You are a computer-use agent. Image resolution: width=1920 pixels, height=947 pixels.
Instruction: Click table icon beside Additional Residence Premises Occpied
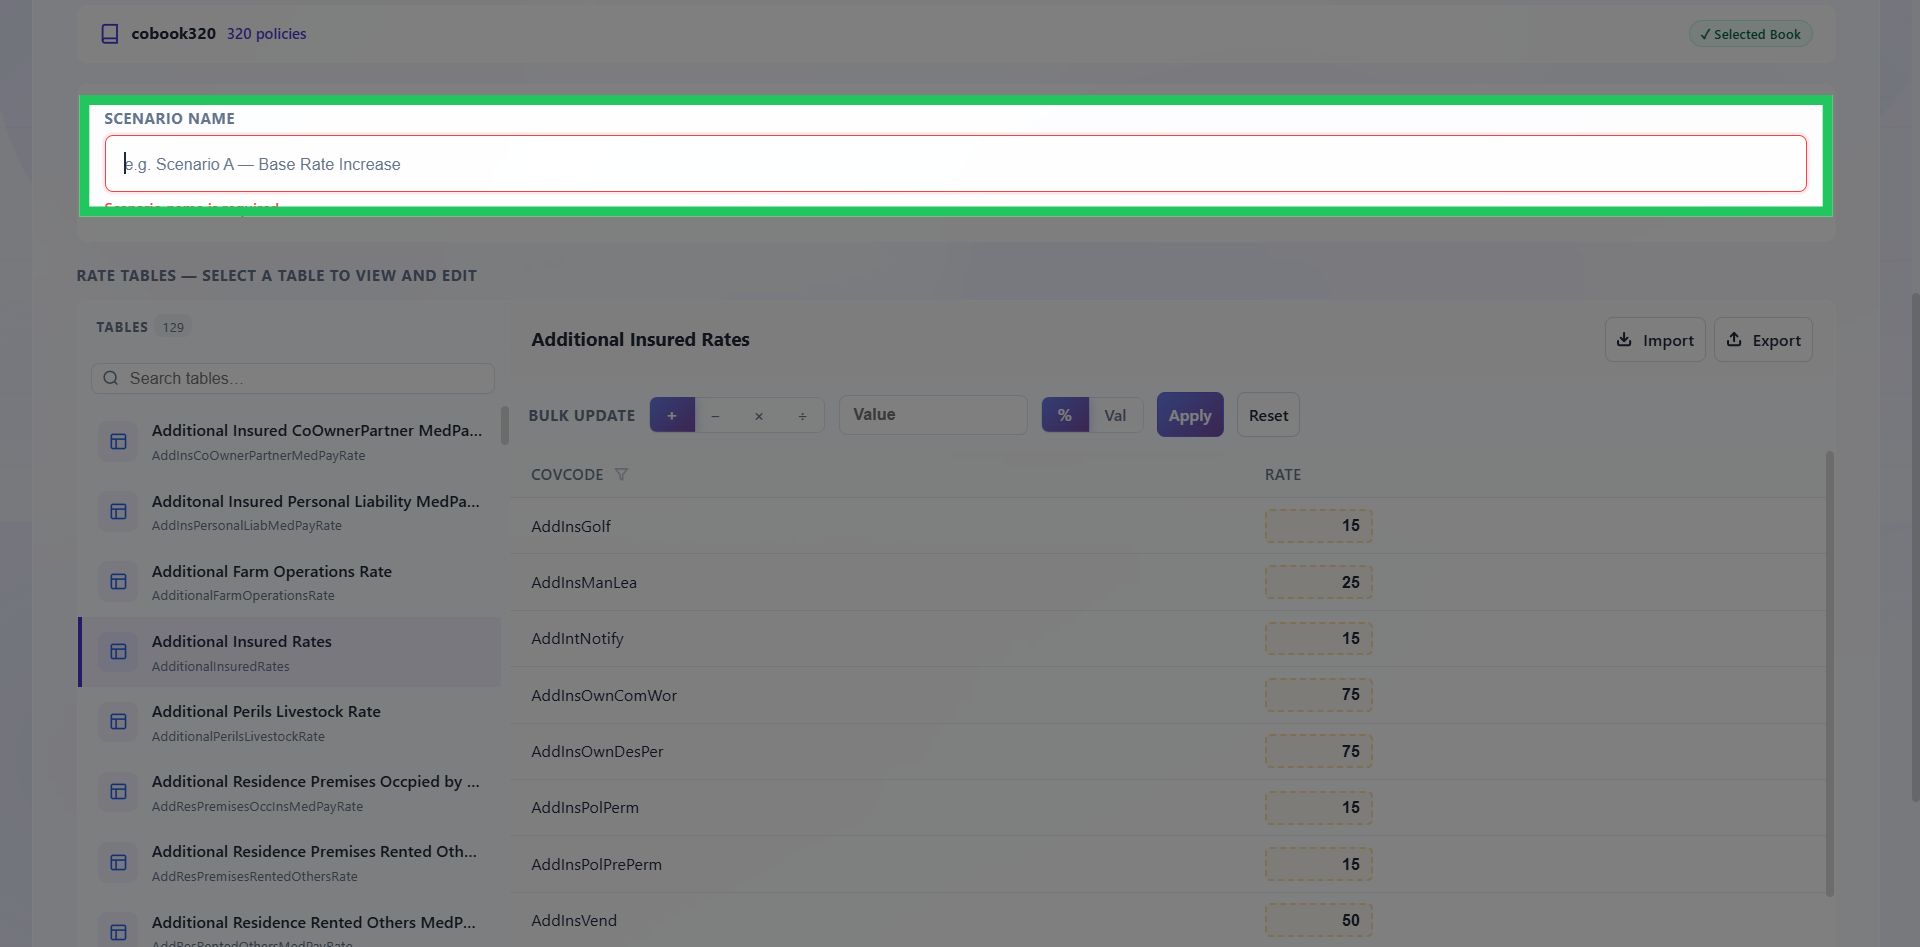pos(118,792)
